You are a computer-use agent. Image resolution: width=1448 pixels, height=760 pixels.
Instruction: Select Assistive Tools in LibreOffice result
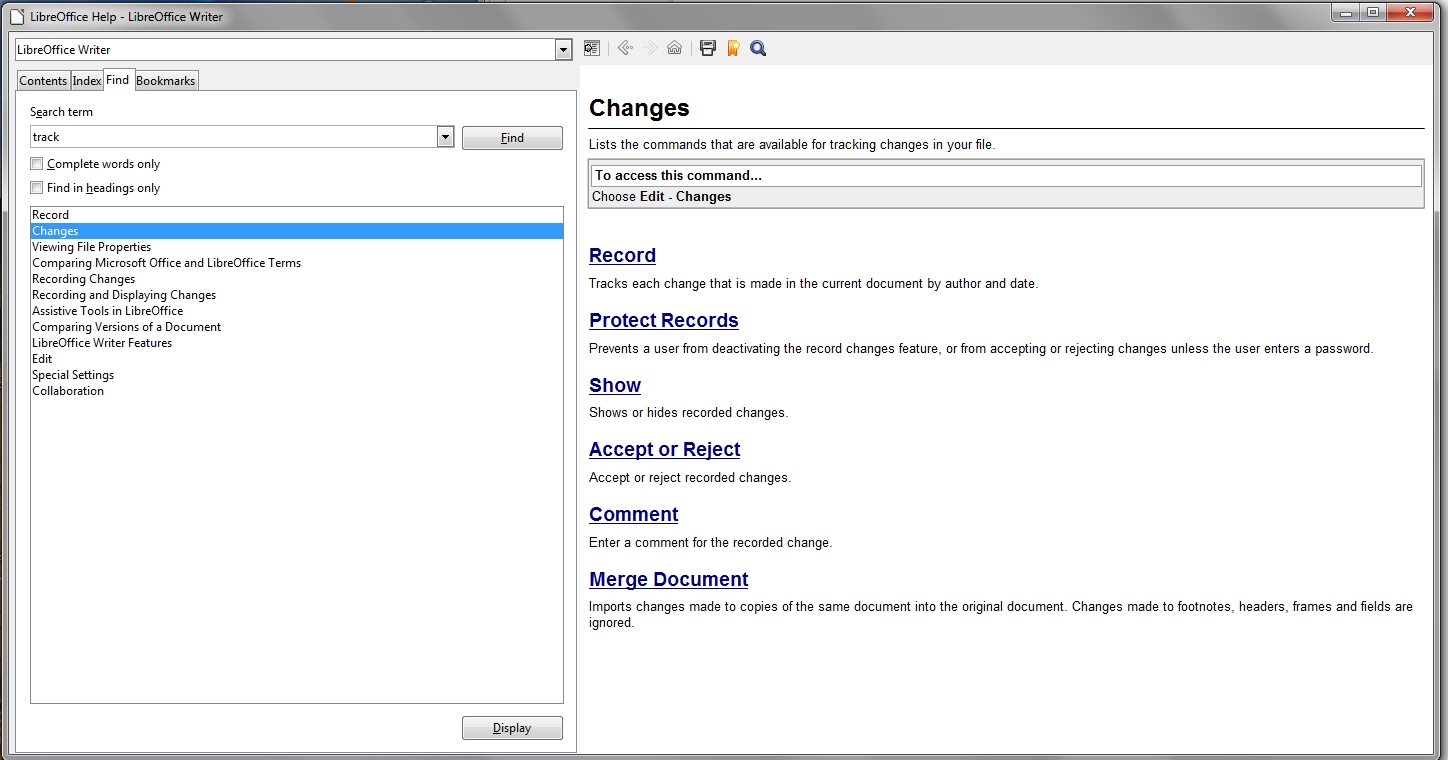click(x=297, y=311)
